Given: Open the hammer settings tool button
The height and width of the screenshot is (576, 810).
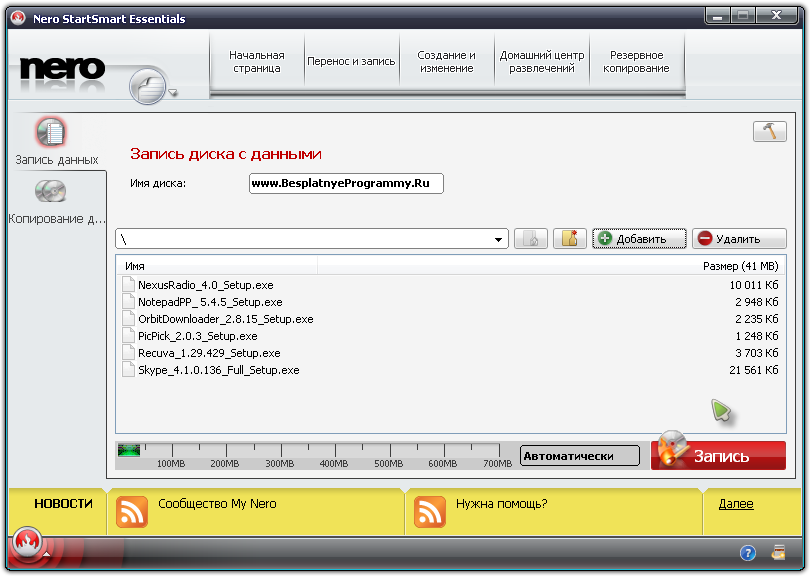Looking at the screenshot, I should coord(770,131).
